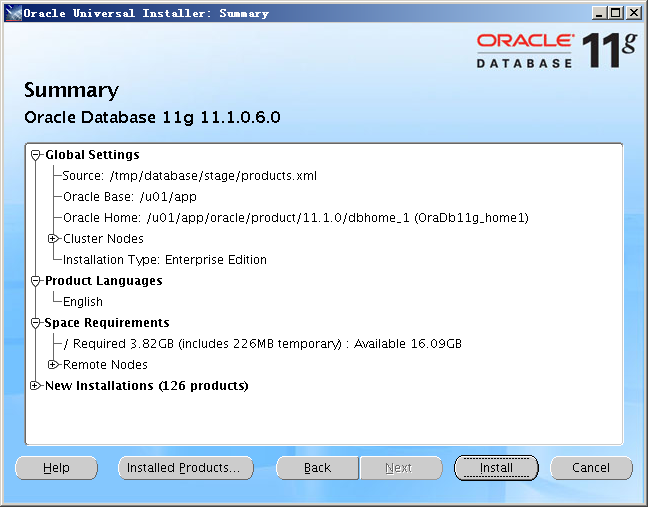Expand the Remote Nodes tree node
The height and width of the screenshot is (507, 648).
[54, 365]
